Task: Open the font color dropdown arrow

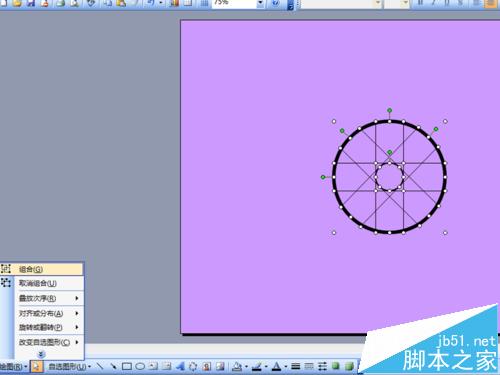Action: 286,367
